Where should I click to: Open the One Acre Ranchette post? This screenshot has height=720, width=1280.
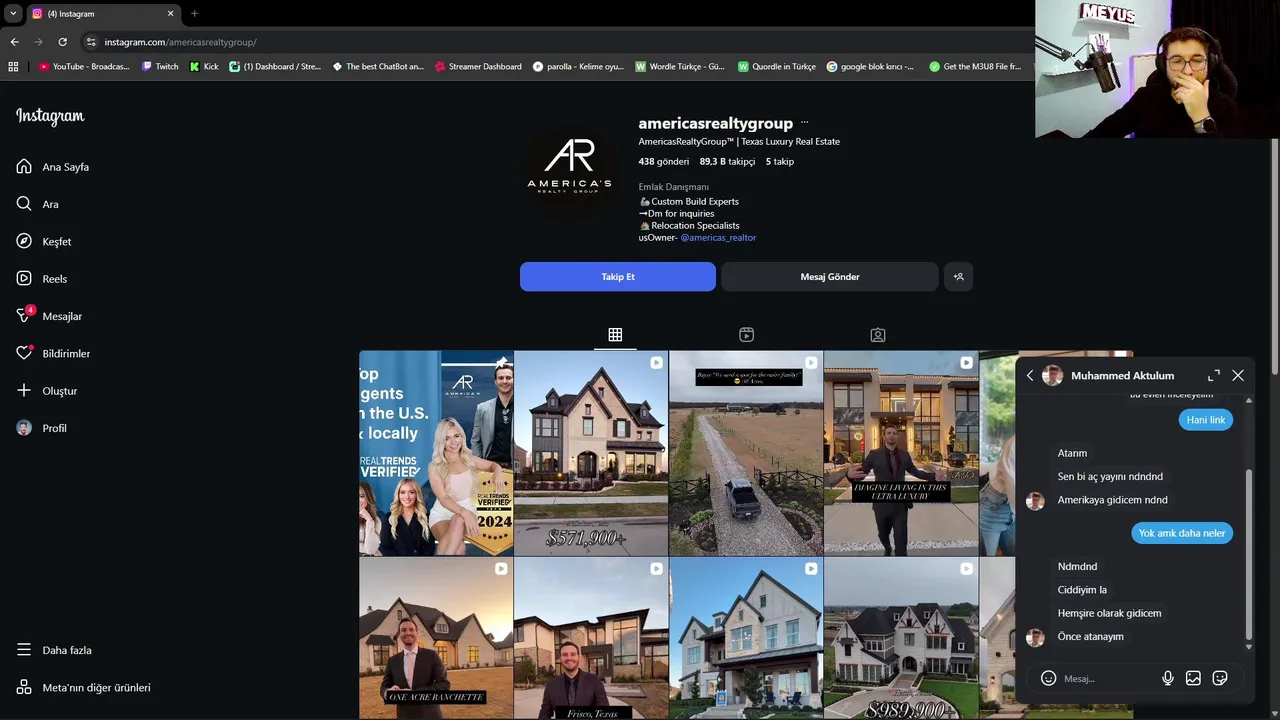pos(436,638)
